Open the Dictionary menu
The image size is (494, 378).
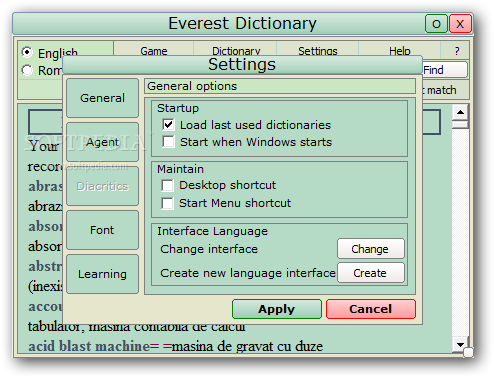236,51
